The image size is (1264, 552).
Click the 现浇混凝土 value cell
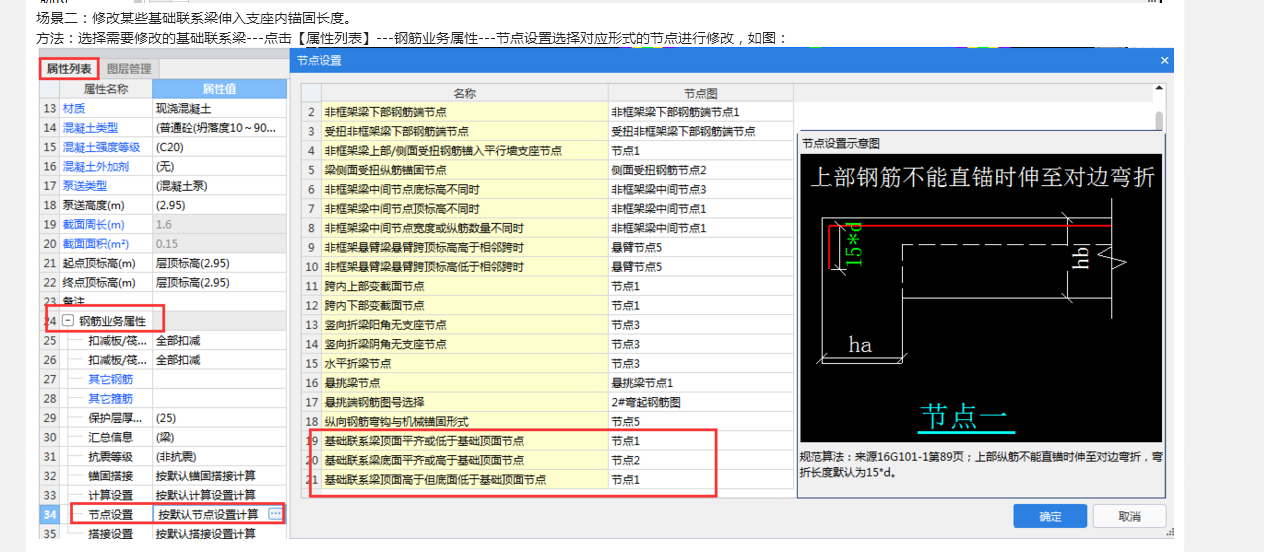tap(219, 108)
